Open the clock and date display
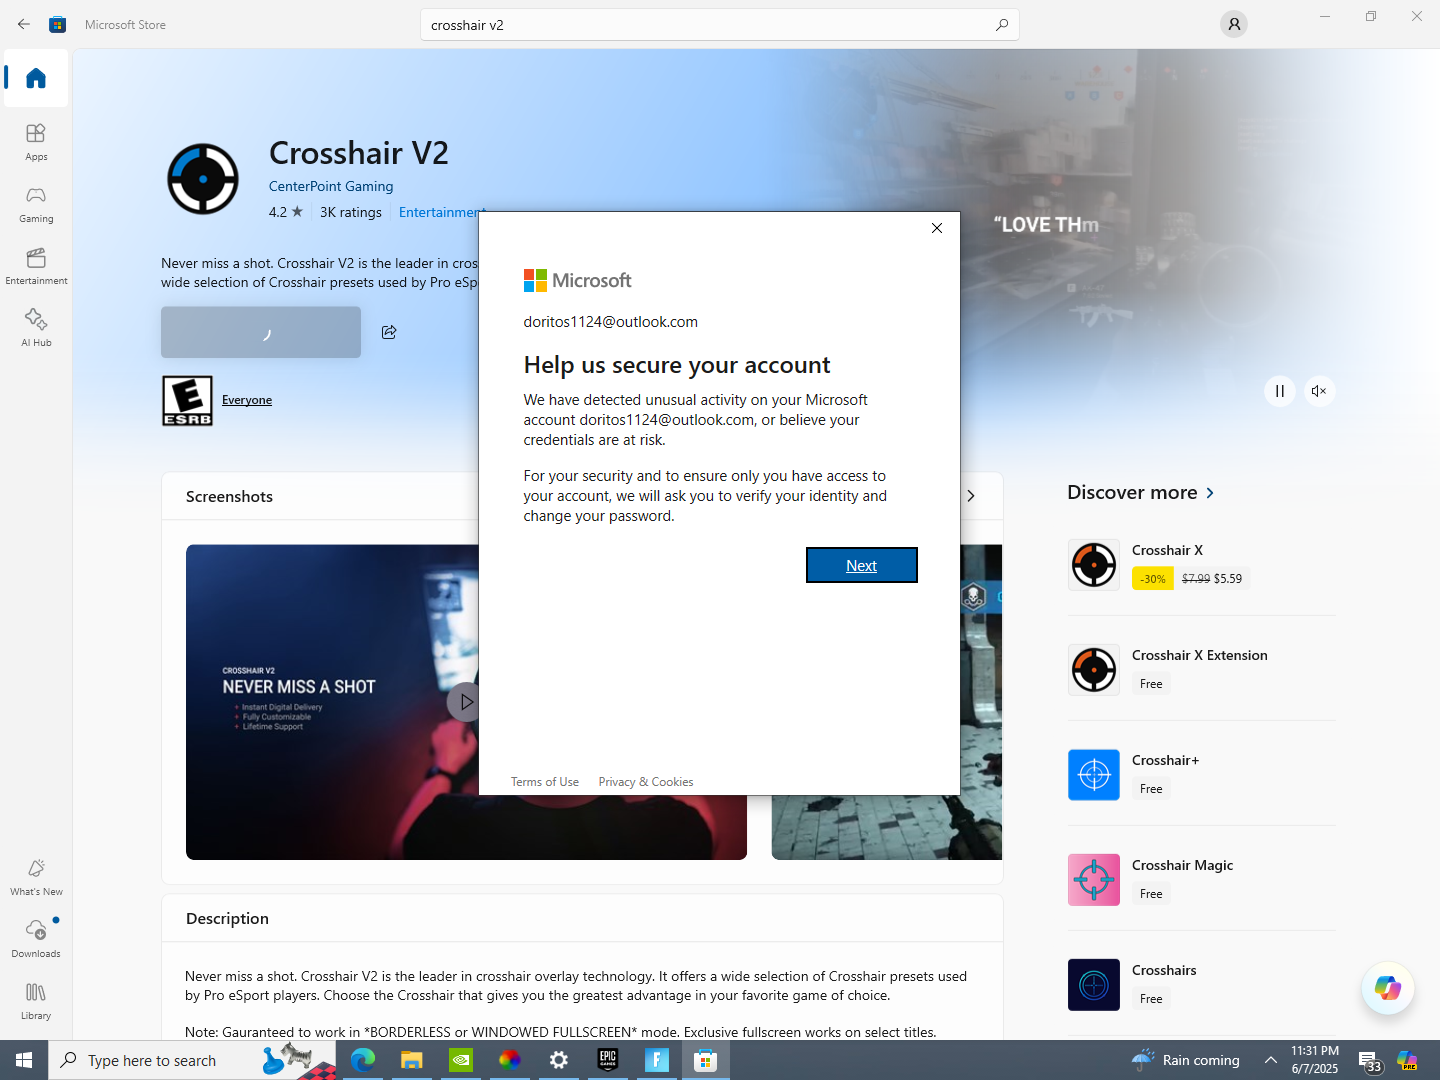This screenshot has width=1440, height=1080. point(1315,1060)
